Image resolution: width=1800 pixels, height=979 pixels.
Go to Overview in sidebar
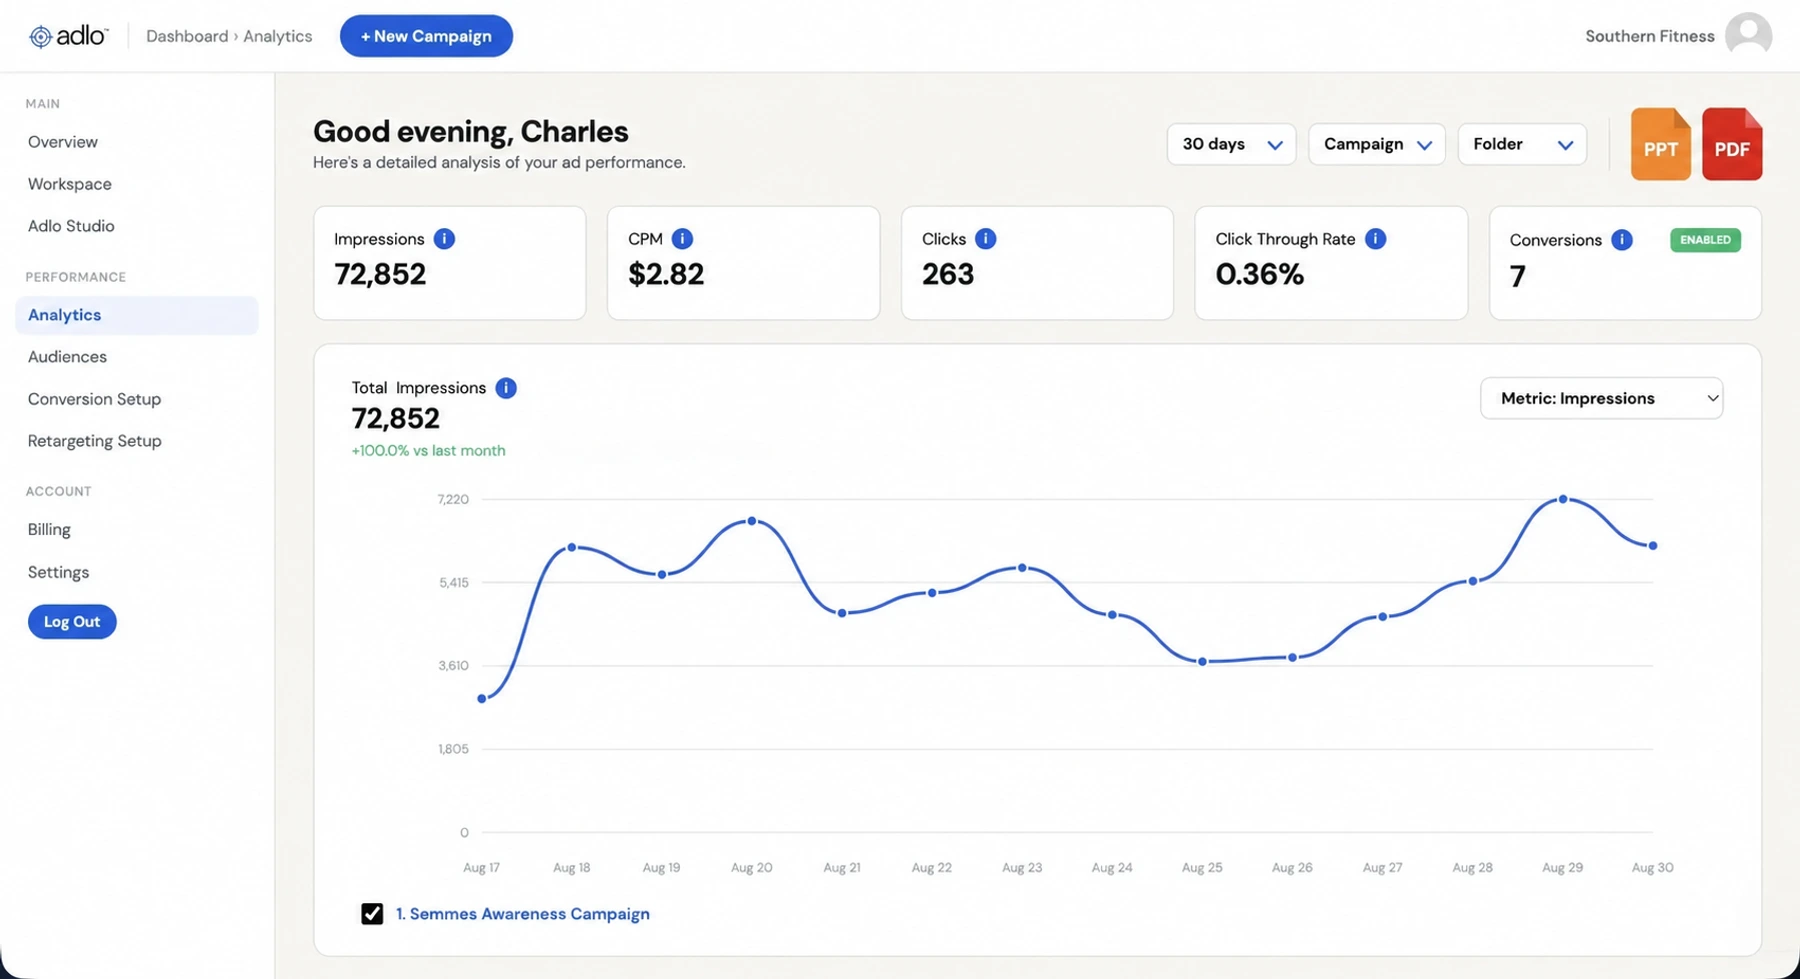tap(63, 142)
